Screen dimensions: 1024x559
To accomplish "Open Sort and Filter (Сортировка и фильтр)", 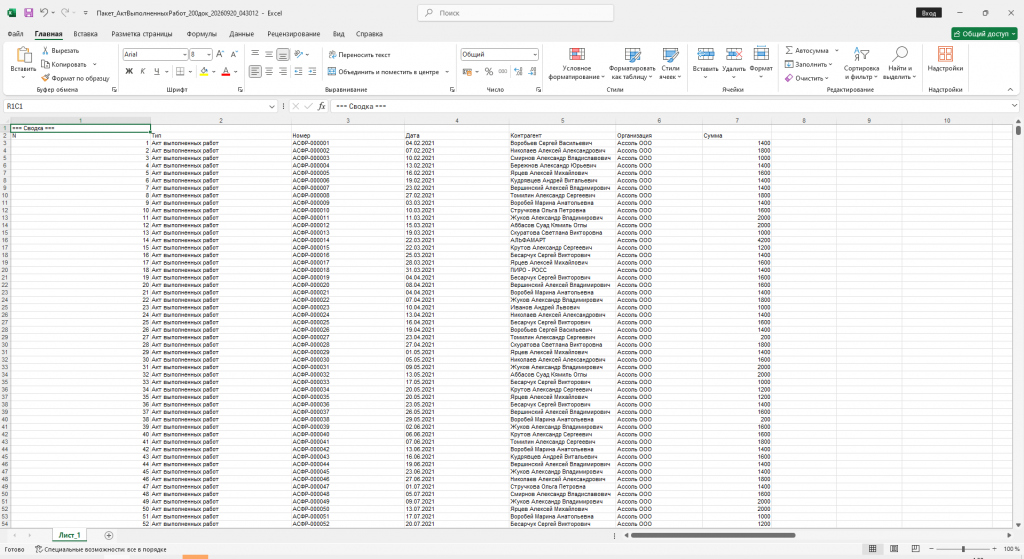I will coord(861,63).
